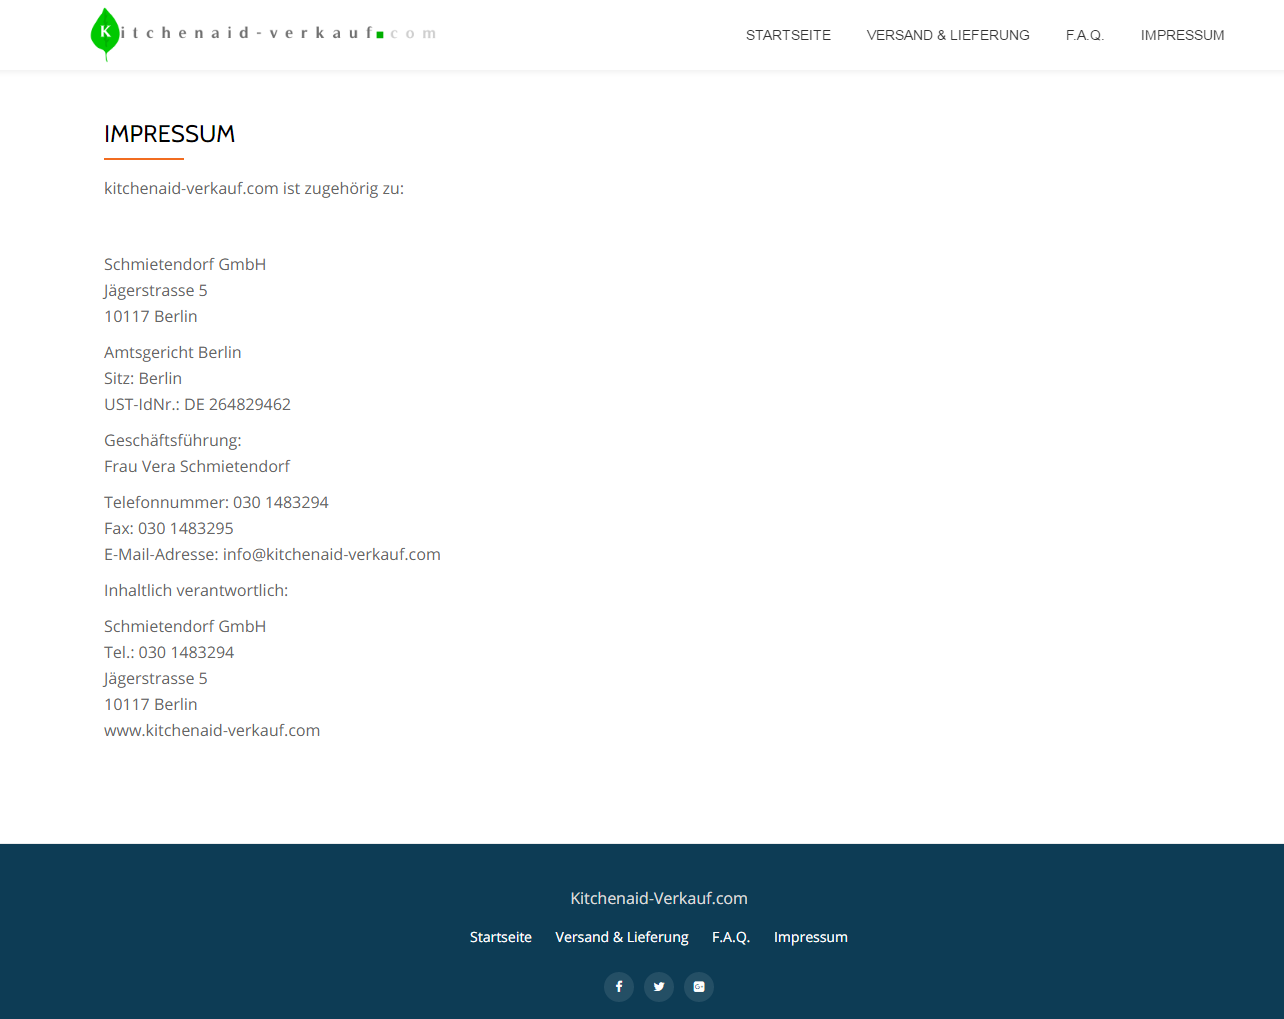The image size is (1284, 1019).
Task: Open F.A.Q. in the top navigation
Action: (x=1085, y=35)
